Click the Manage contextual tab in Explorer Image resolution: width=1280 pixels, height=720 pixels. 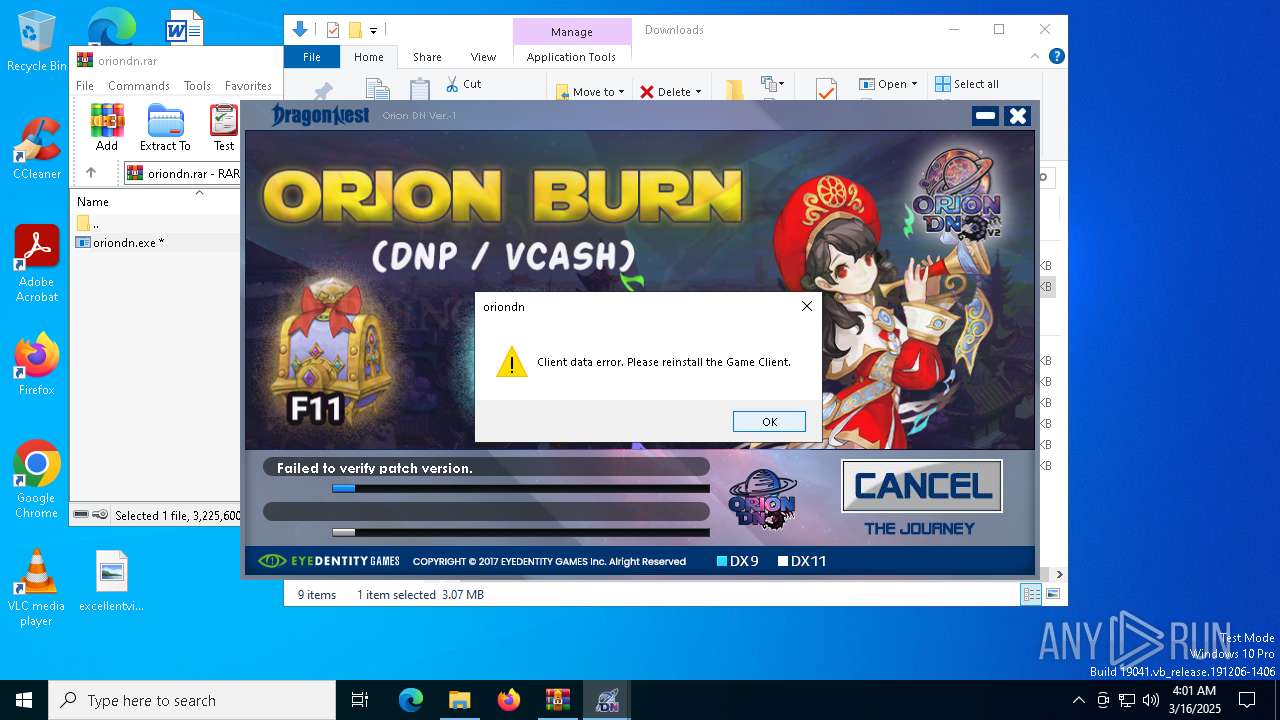click(x=572, y=31)
